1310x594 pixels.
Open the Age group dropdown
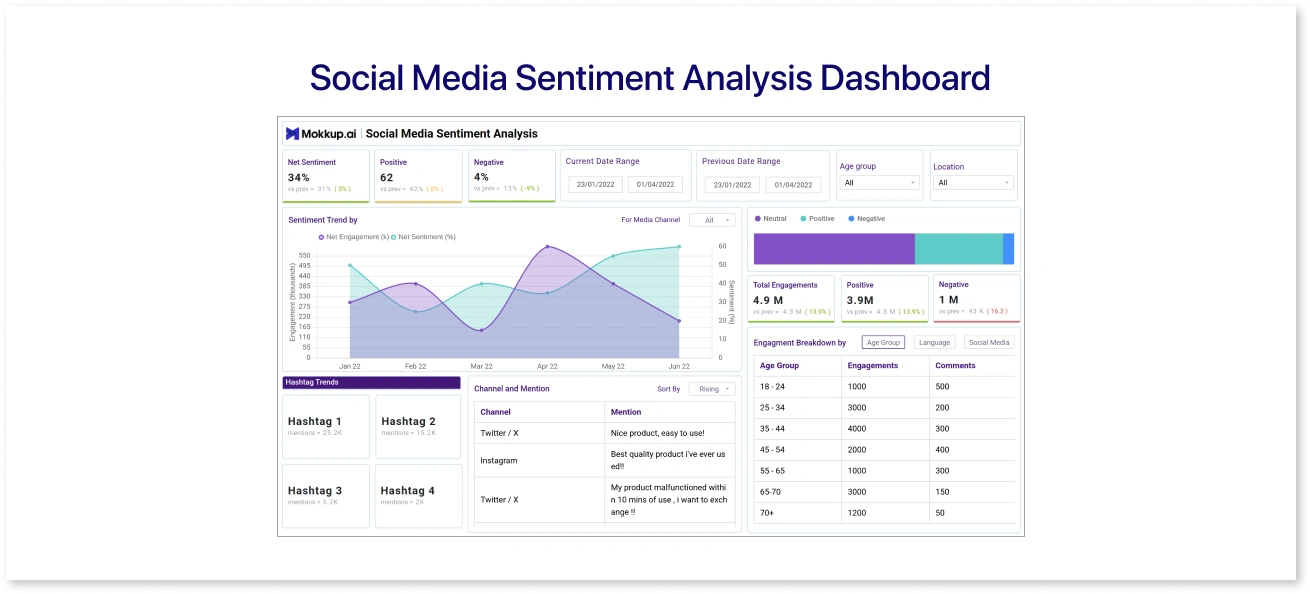(x=880, y=183)
